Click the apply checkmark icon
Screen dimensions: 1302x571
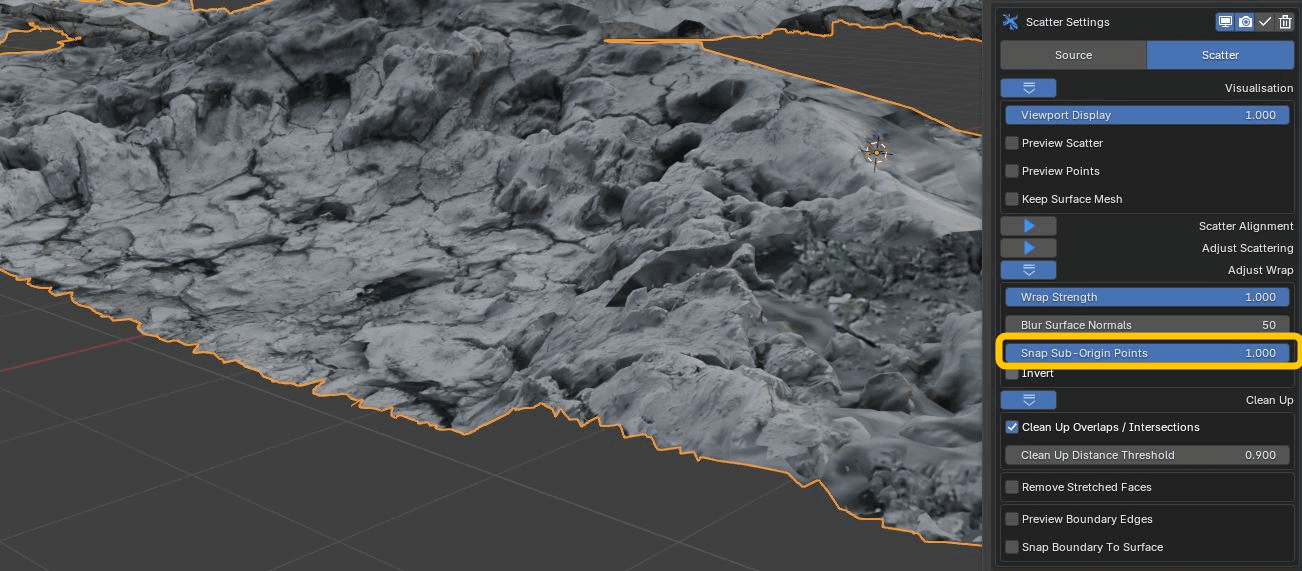(1265, 22)
